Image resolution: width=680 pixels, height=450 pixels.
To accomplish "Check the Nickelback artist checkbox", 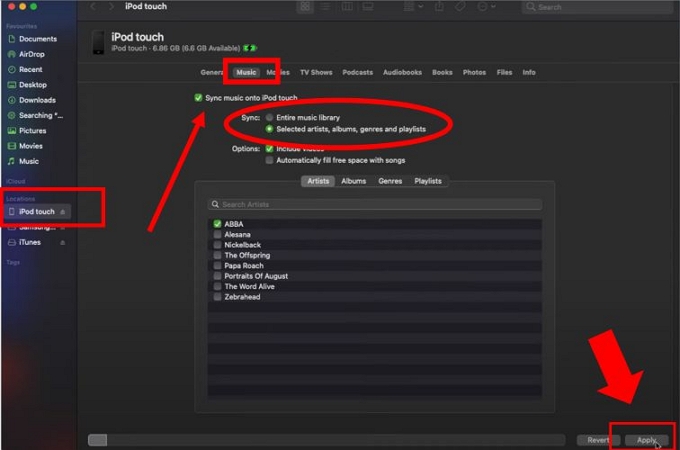I will [x=217, y=245].
